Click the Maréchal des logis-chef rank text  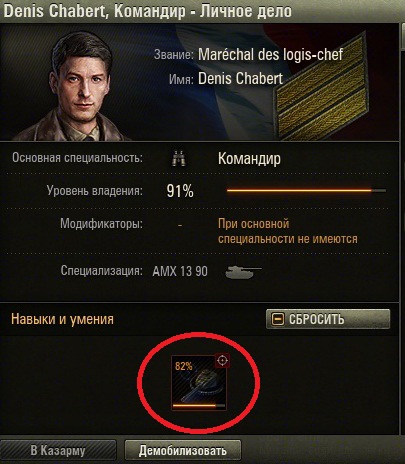point(270,54)
